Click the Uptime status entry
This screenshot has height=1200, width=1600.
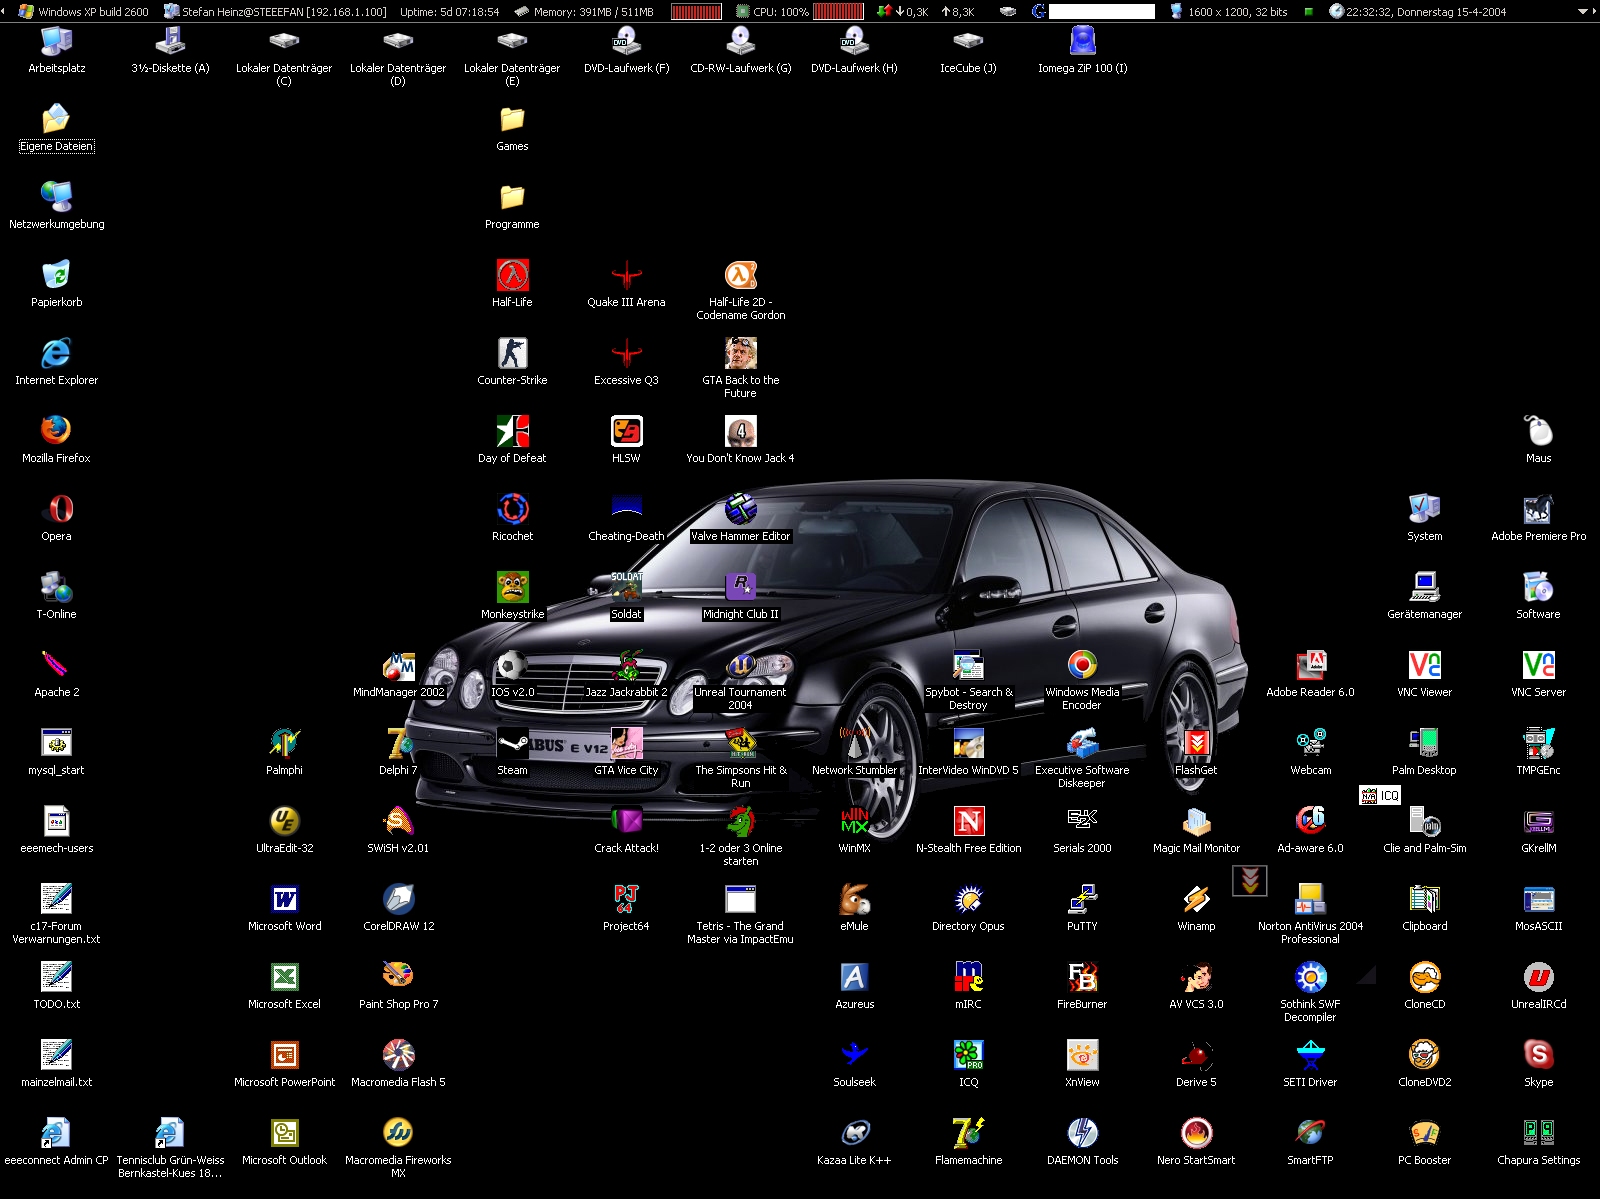tap(449, 12)
